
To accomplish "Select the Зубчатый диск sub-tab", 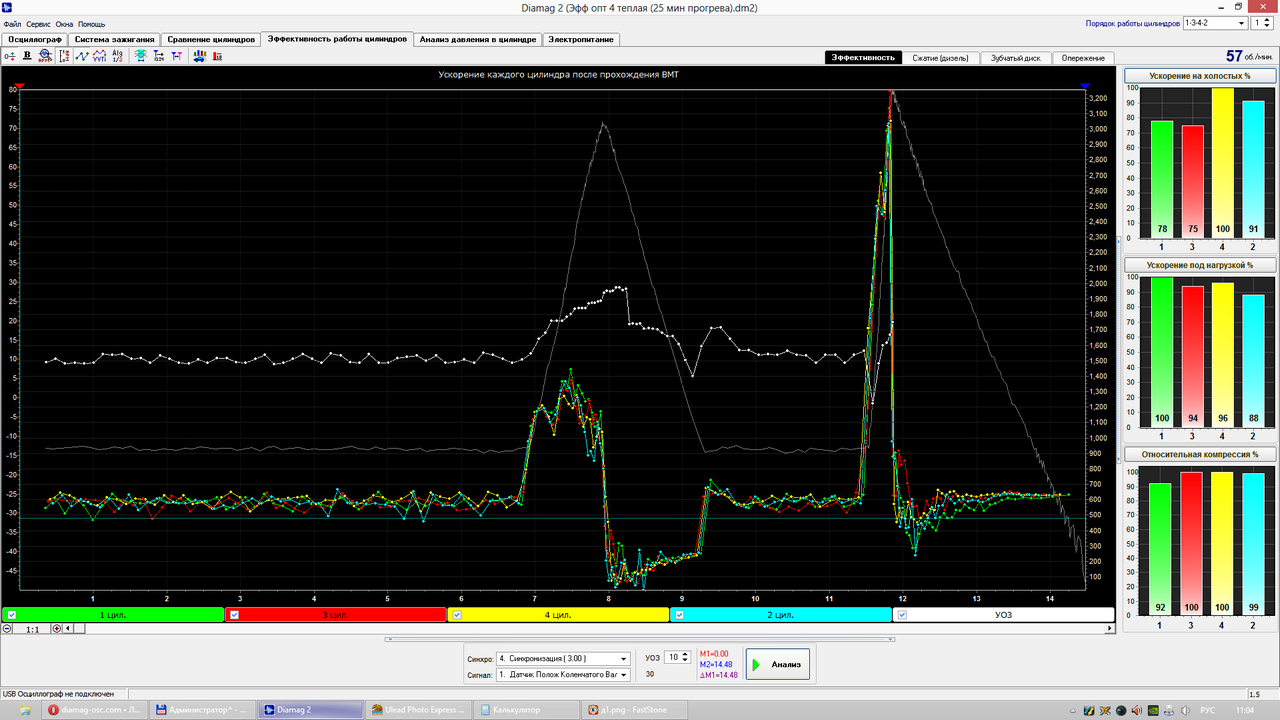I will tap(1016, 57).
